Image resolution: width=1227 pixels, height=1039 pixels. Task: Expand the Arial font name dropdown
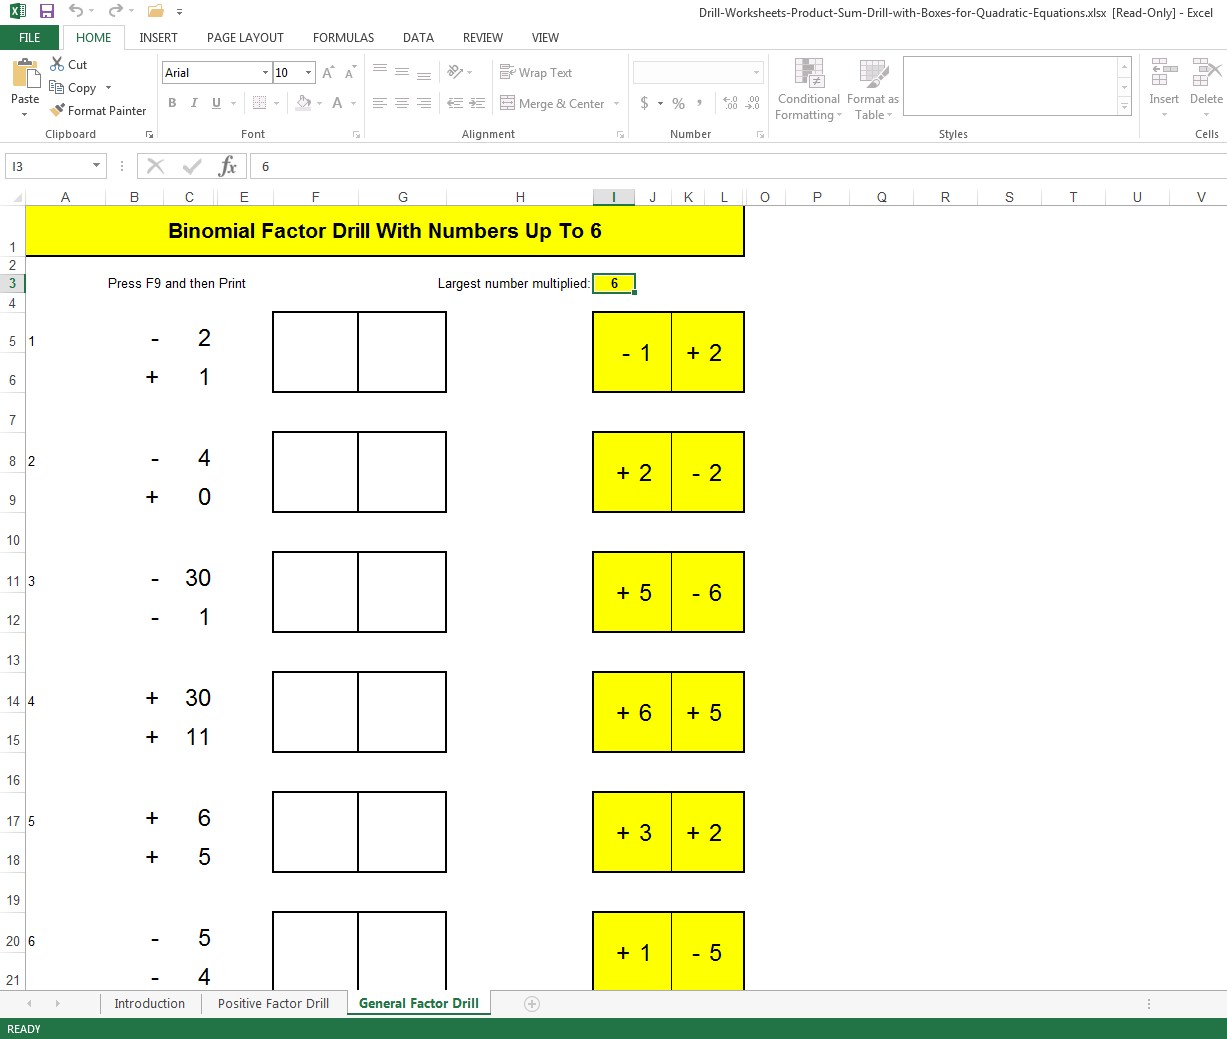coord(265,73)
